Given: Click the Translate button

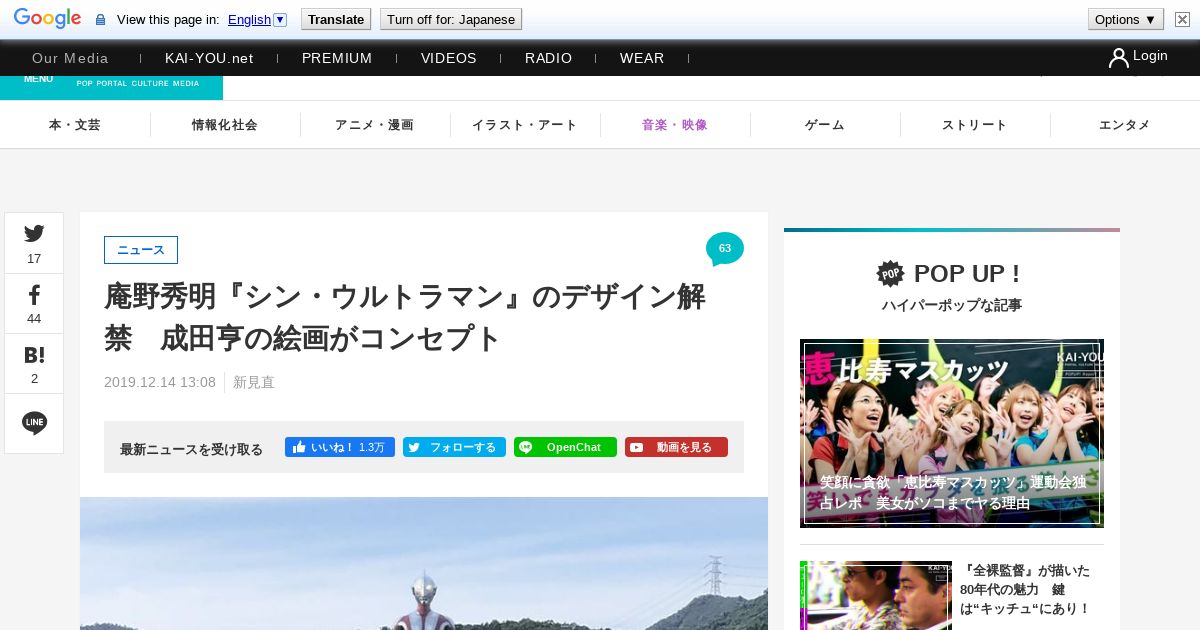Looking at the screenshot, I should [x=336, y=19].
